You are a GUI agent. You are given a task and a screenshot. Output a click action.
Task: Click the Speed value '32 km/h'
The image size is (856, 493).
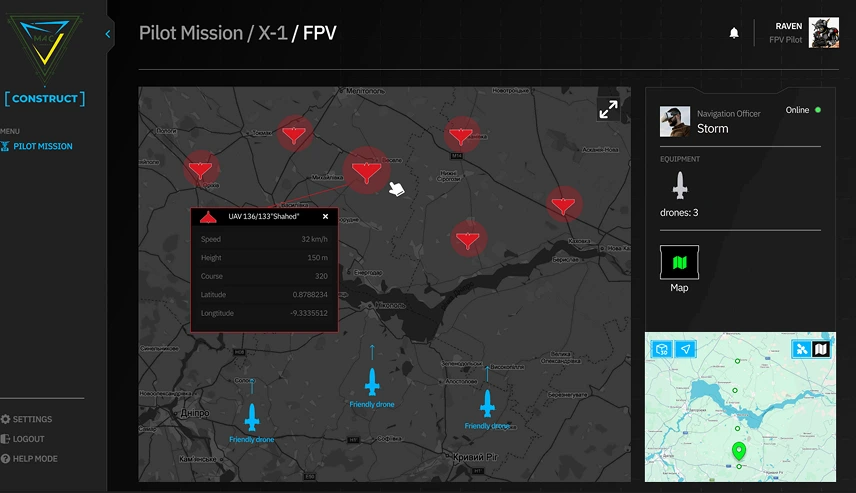point(314,239)
